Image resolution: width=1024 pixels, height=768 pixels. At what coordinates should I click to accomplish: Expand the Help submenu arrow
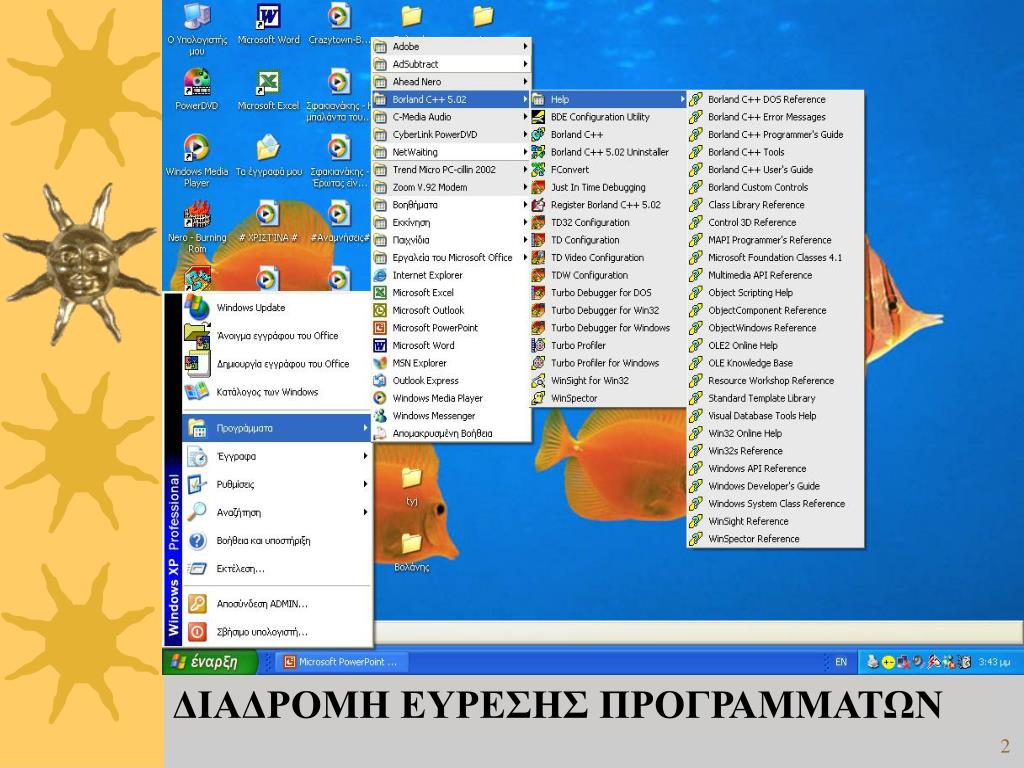(682, 99)
